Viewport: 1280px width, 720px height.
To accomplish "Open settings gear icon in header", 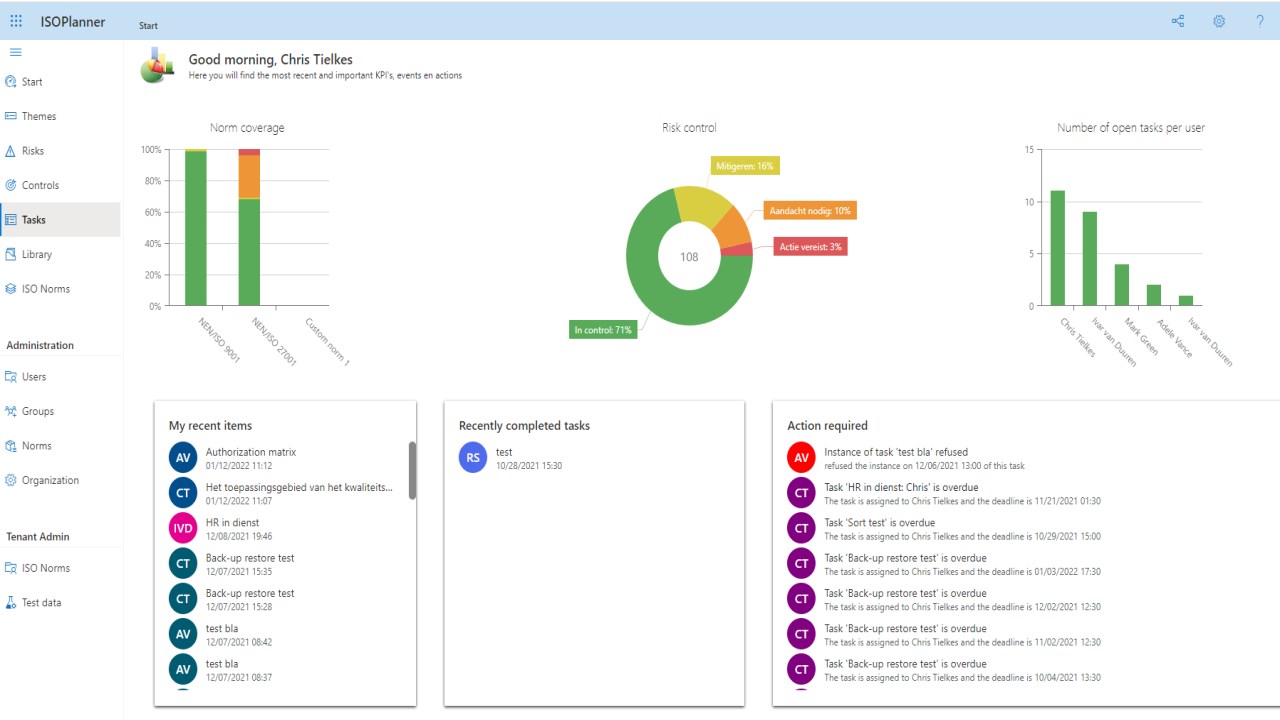I will tap(1219, 21).
